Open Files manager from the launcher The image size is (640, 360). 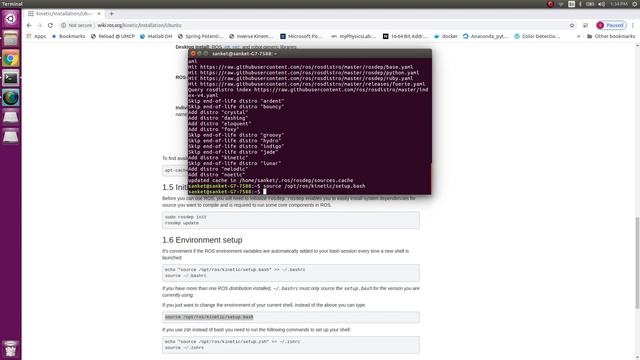pyautogui.click(x=11, y=38)
